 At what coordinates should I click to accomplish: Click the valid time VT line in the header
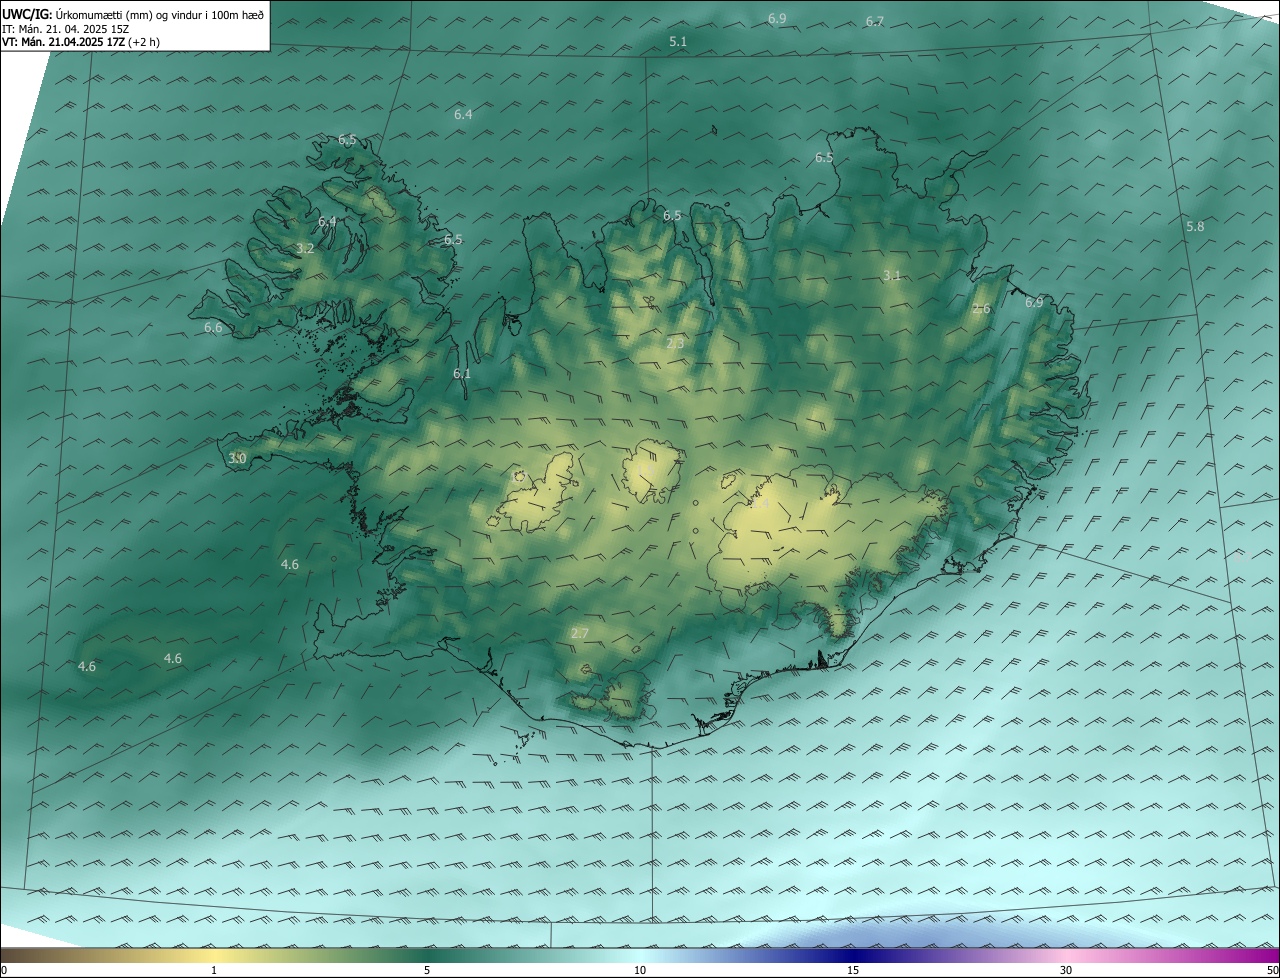(81, 42)
